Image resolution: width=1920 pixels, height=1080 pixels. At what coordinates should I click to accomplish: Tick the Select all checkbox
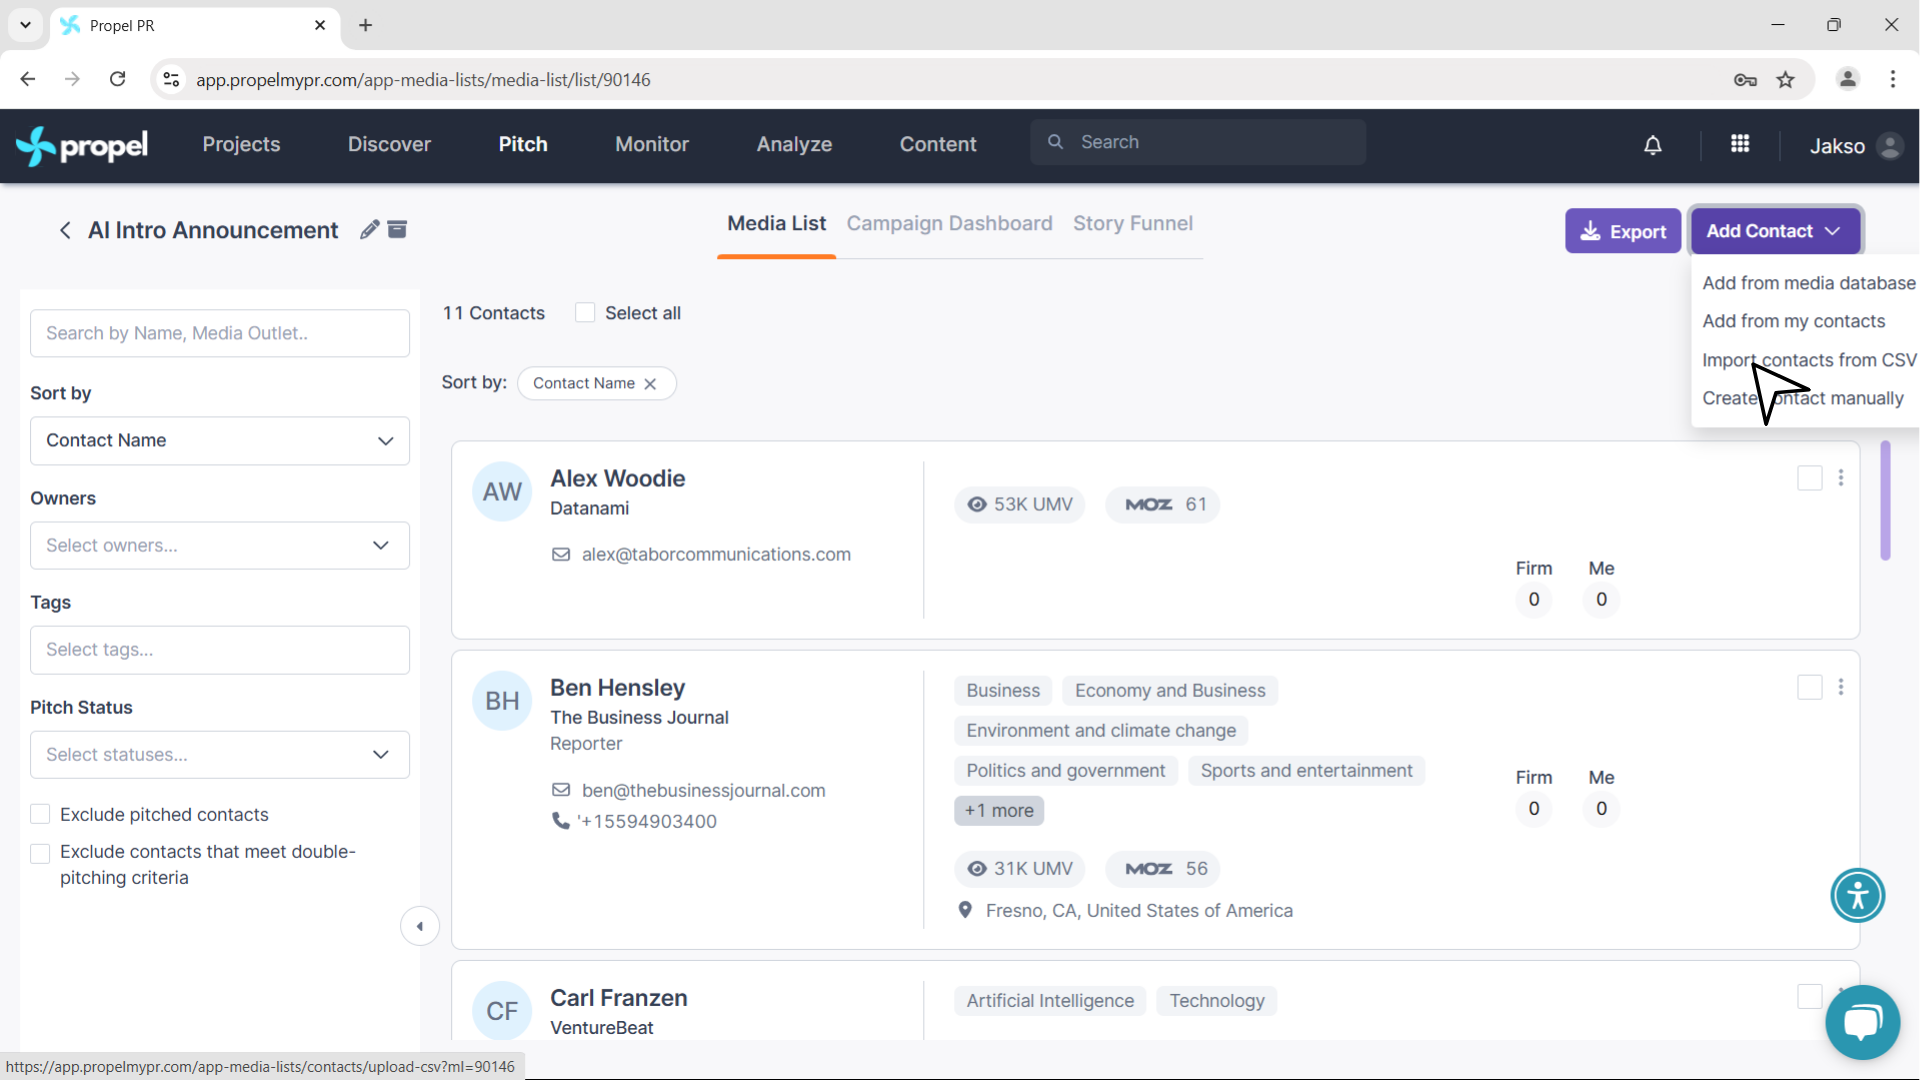(585, 313)
